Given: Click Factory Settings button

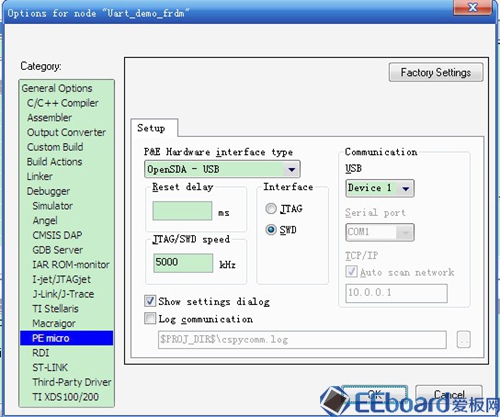Looking at the screenshot, I should click(436, 72).
